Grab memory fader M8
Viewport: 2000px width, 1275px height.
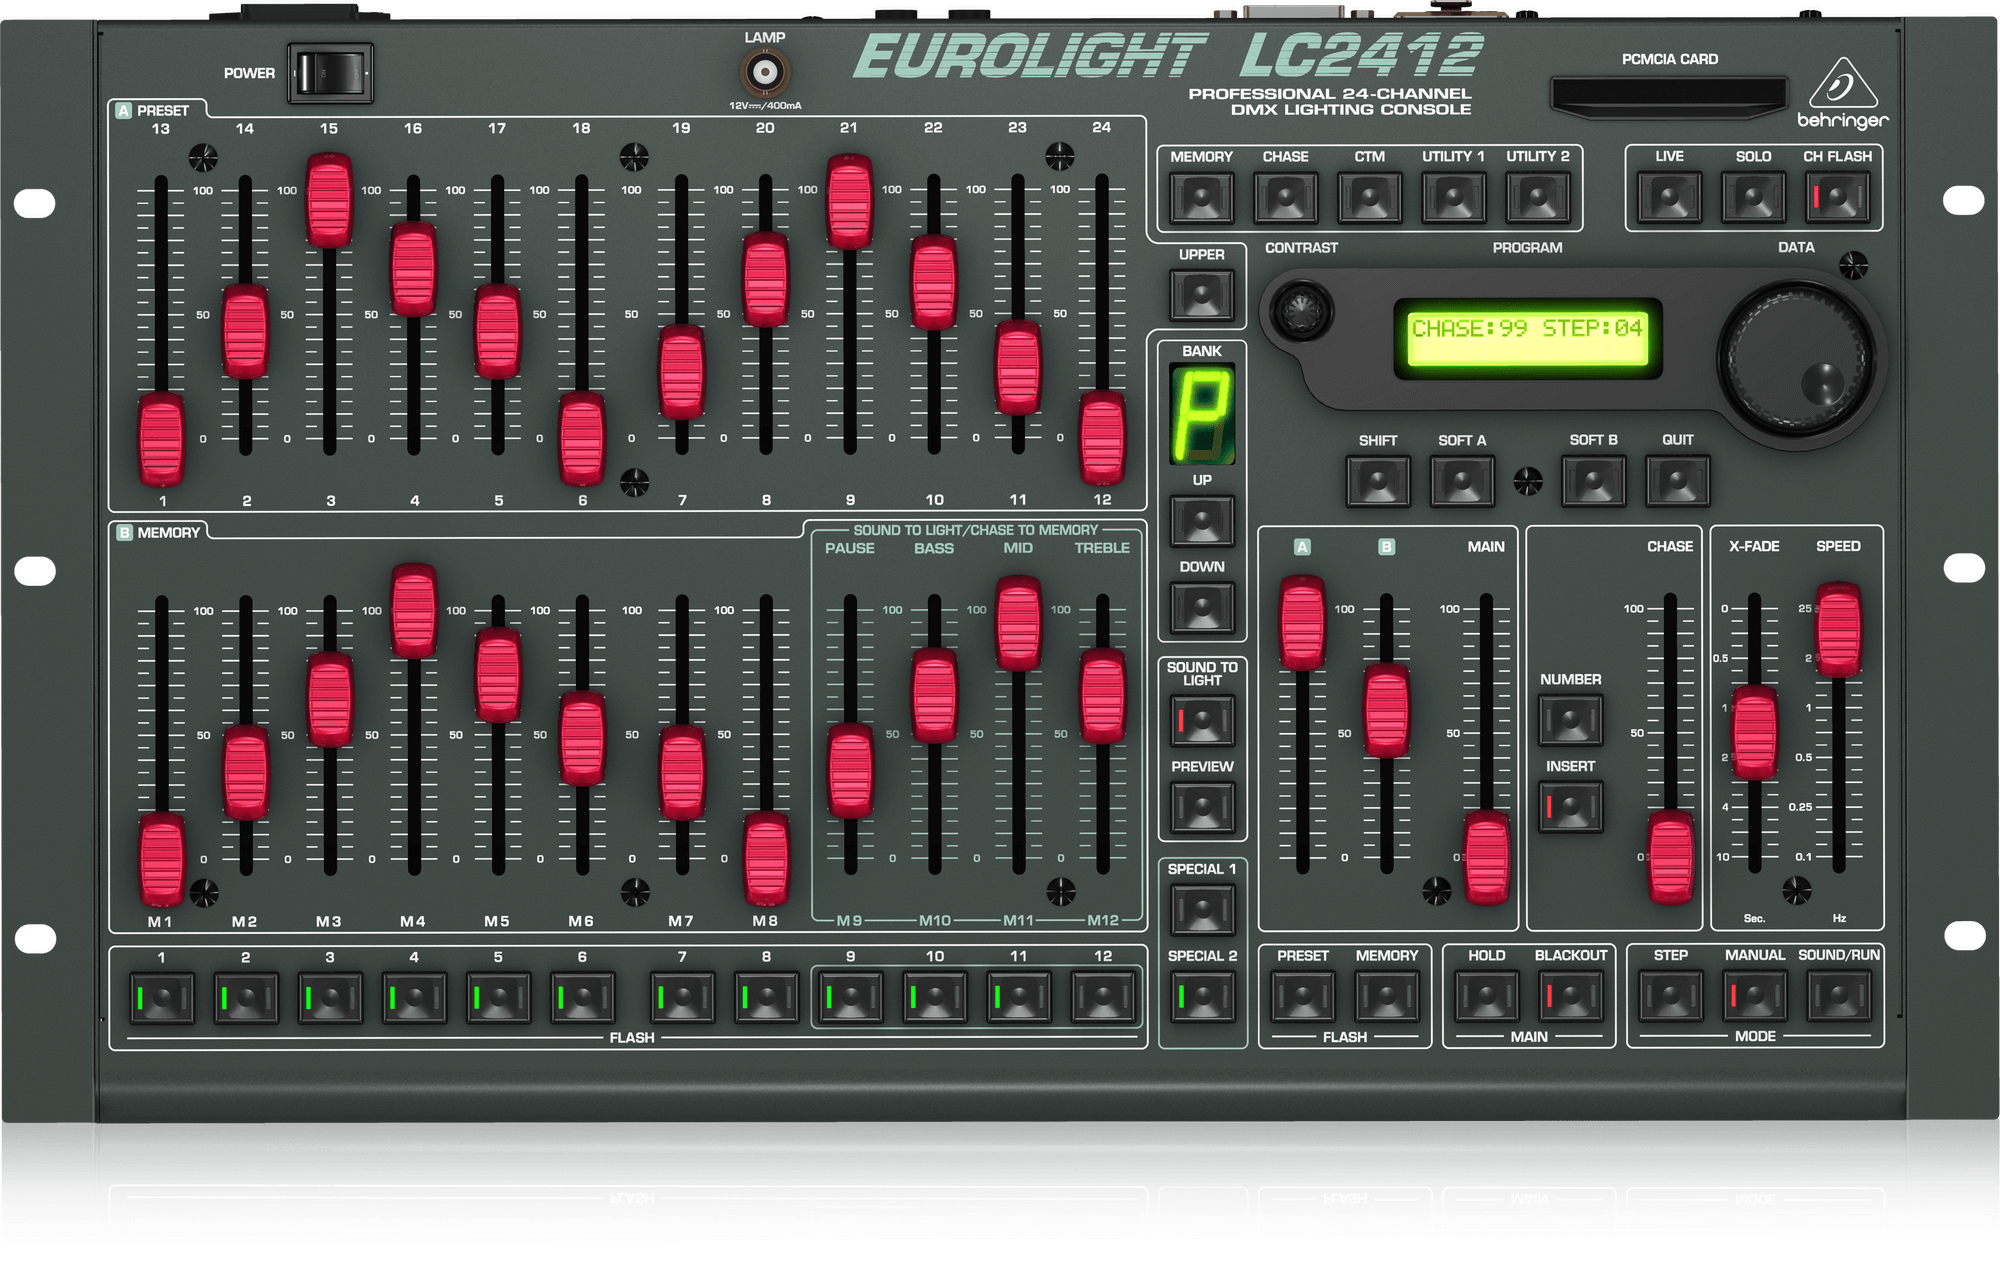(x=766, y=859)
